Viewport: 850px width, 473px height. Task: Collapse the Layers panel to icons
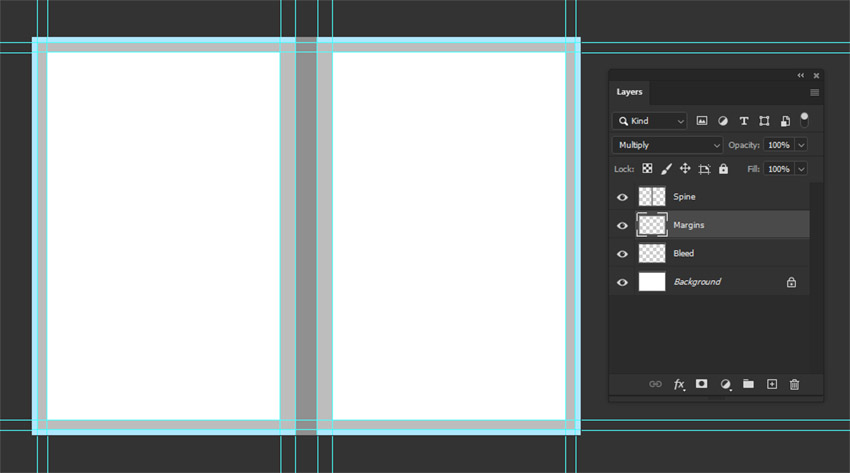click(801, 75)
